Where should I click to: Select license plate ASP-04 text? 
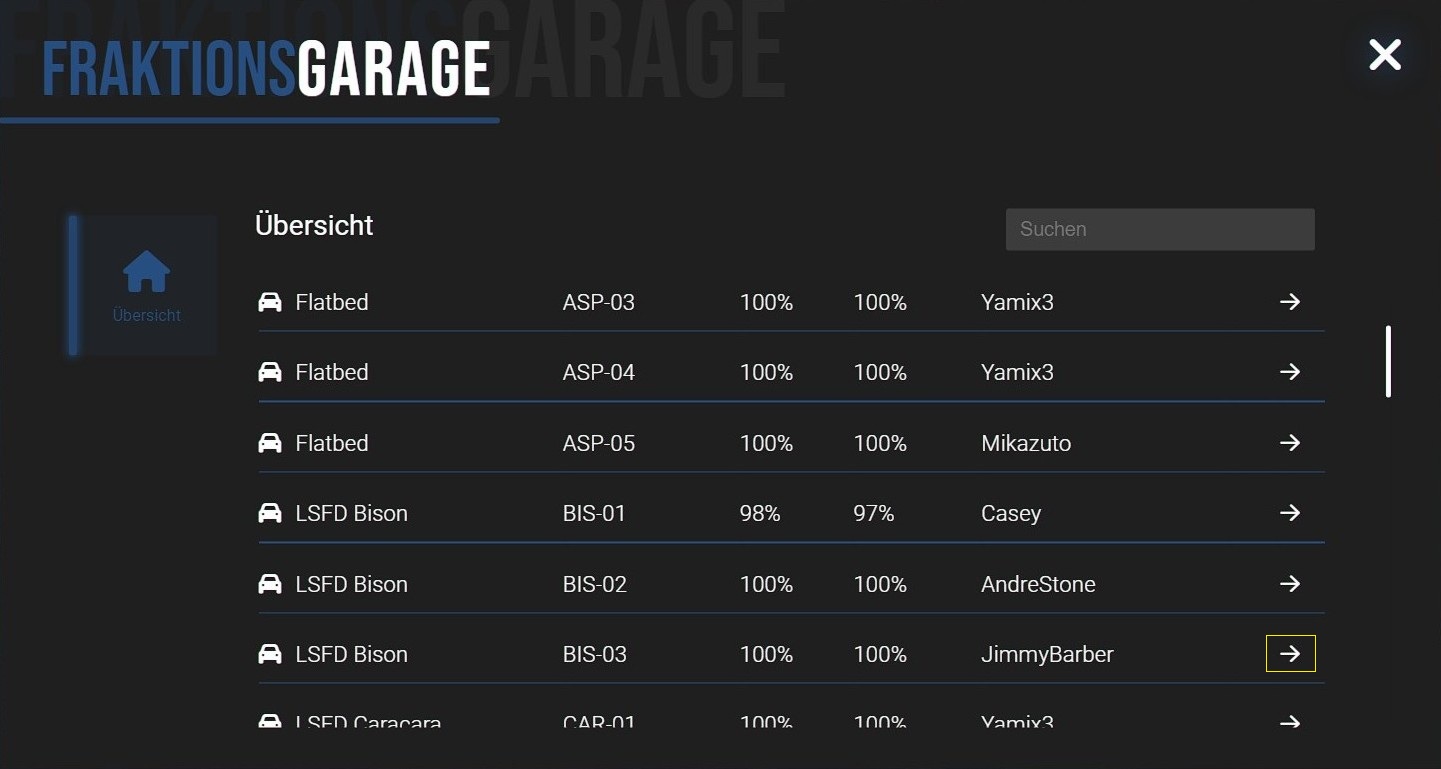(598, 372)
